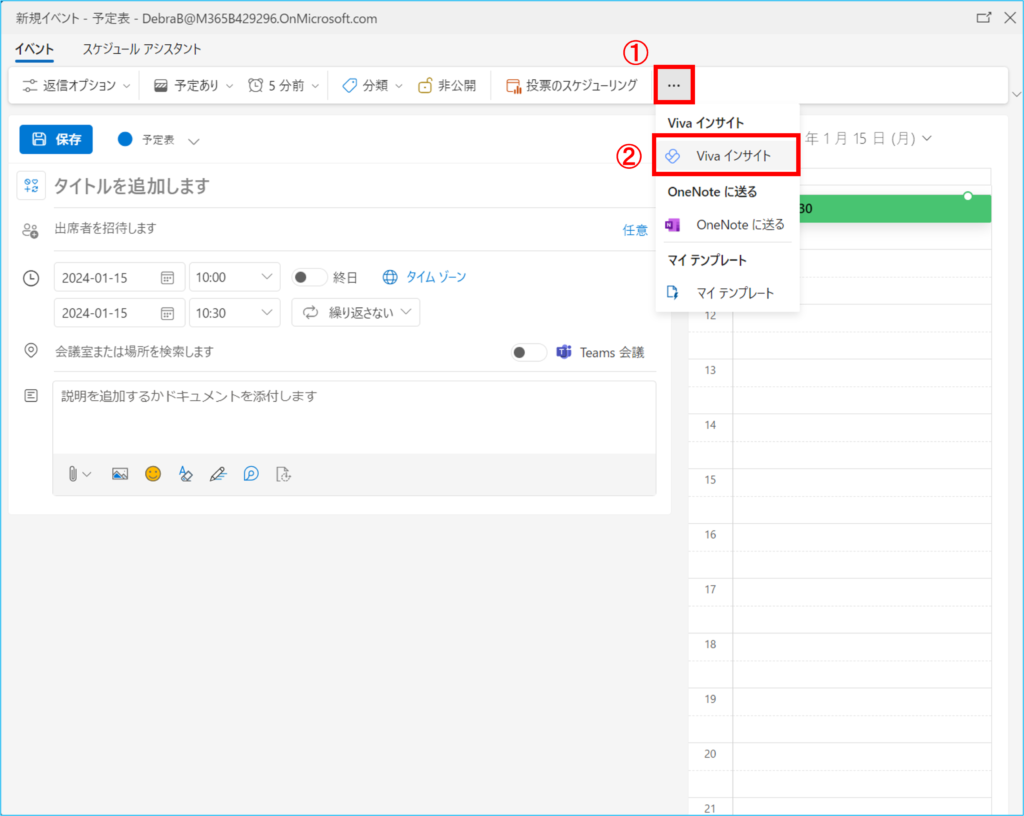Insert a picture into the description
The width and height of the screenshot is (1024, 816).
120,473
